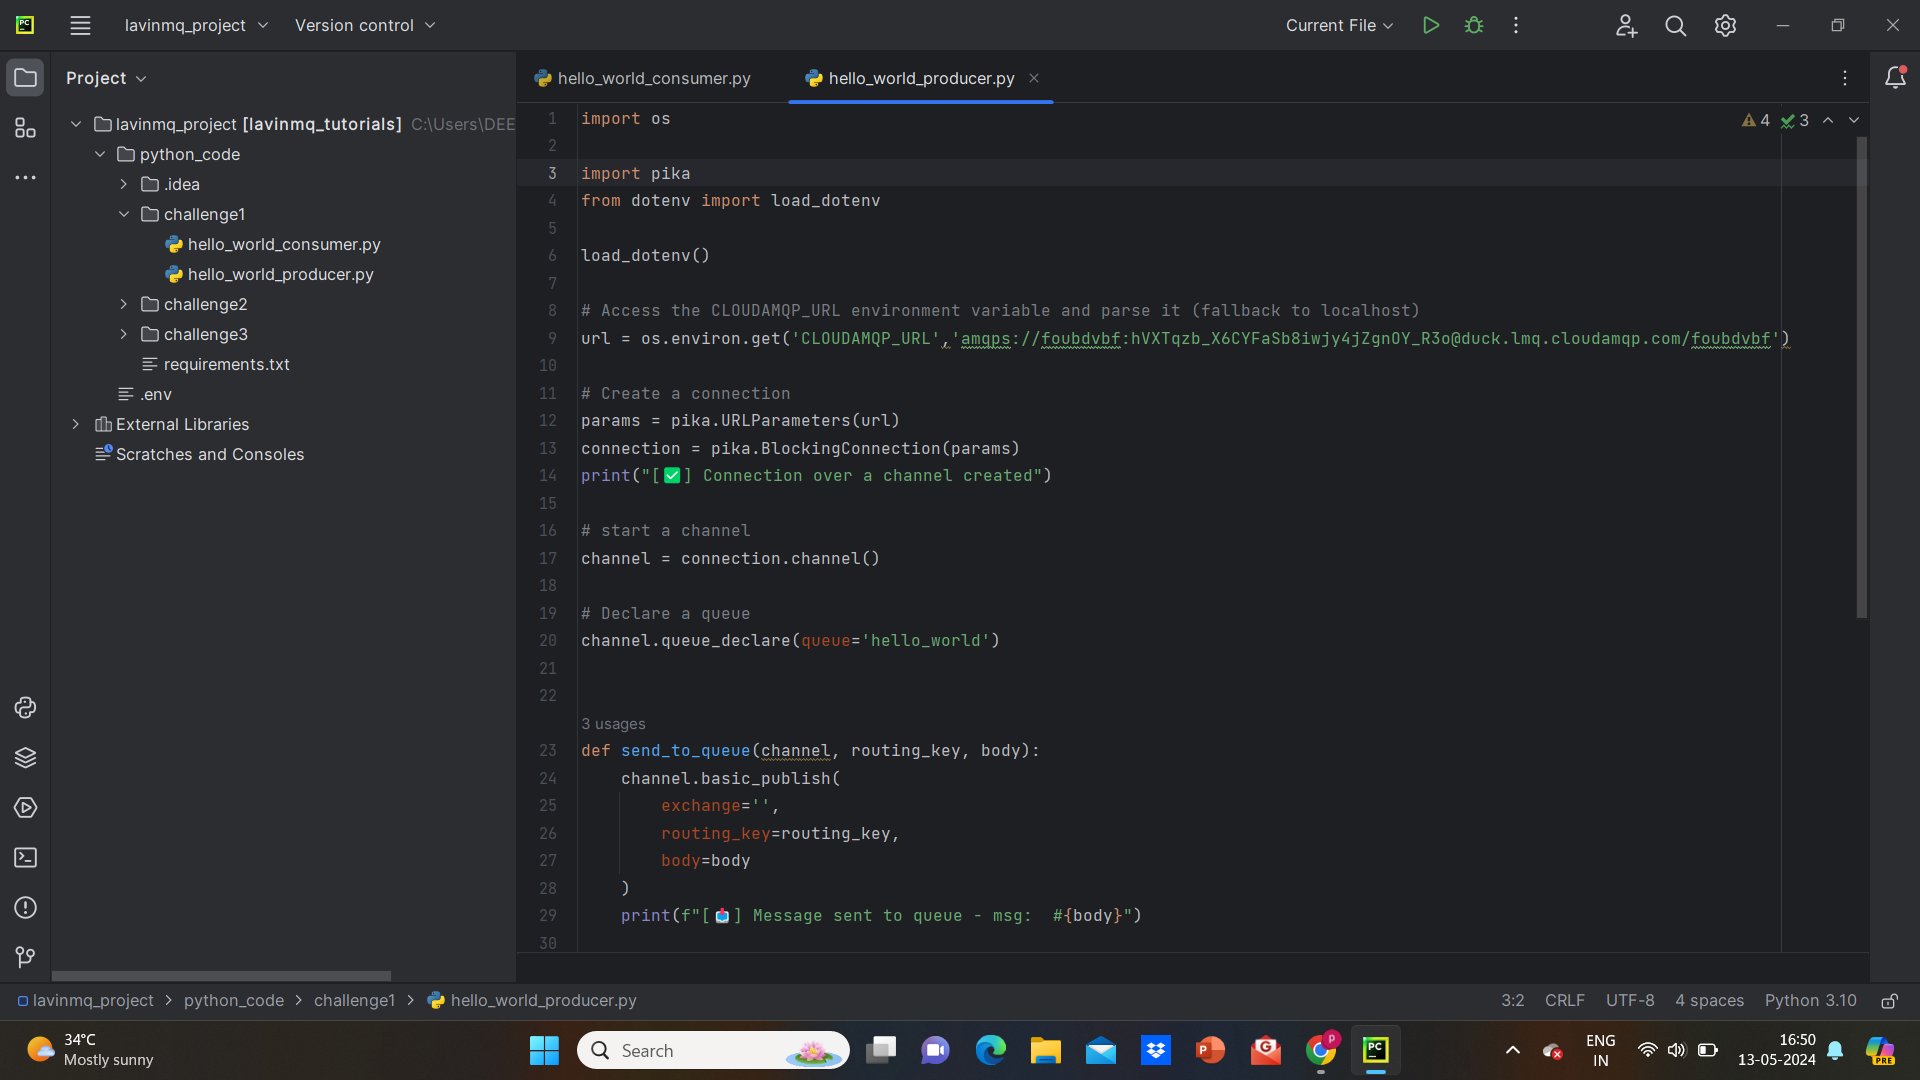Screen dimensions: 1920x1080
Task: Open the Git version control tool window
Action: pyautogui.click(x=25, y=958)
